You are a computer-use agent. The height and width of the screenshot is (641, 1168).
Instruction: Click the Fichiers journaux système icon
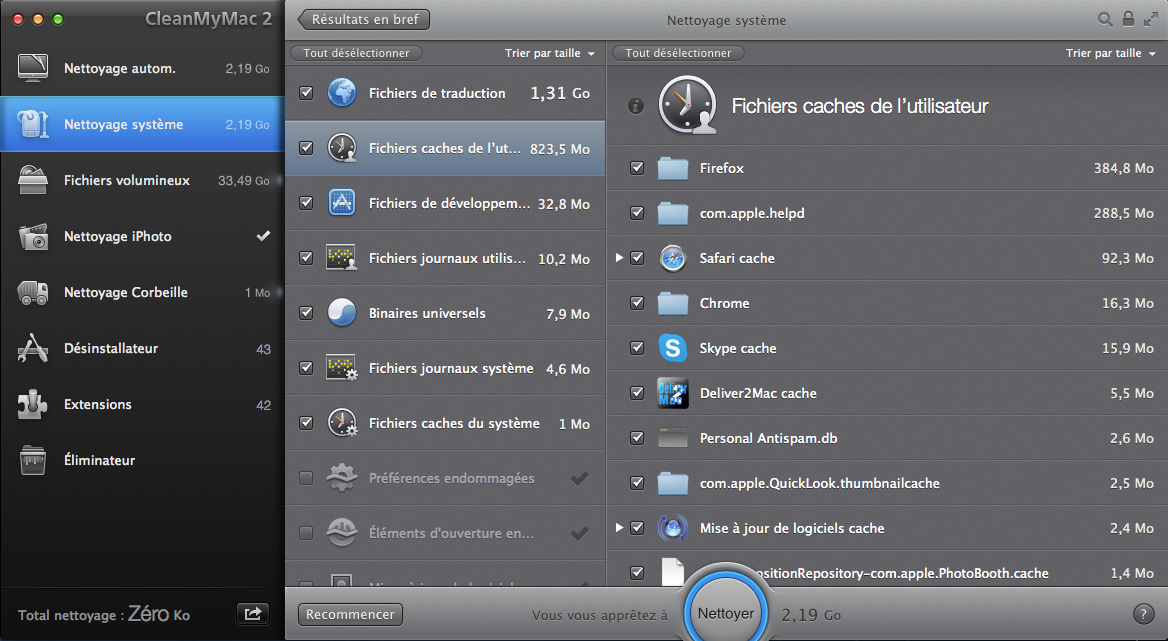point(342,368)
